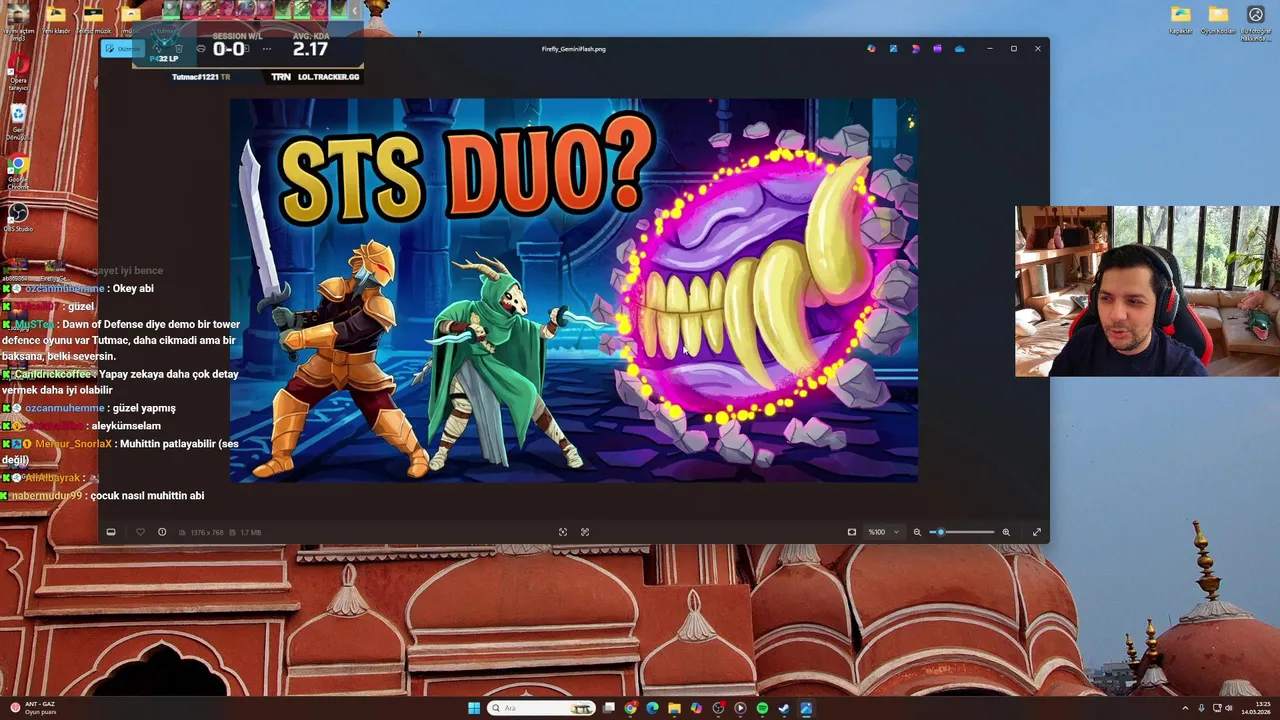Click the webcam overlay of the streamer
This screenshot has width=1280, height=720.
coord(1147,291)
